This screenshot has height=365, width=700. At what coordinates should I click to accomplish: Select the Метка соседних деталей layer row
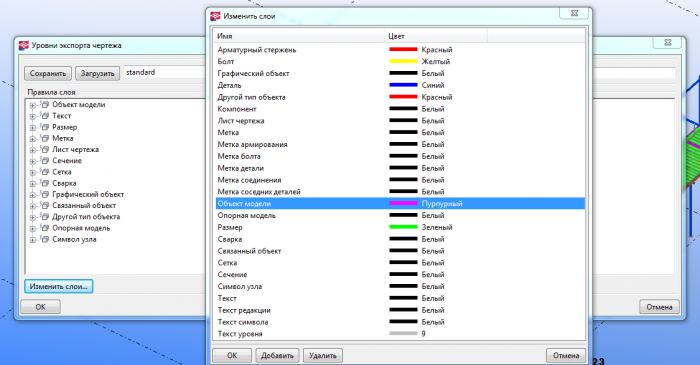(400, 192)
